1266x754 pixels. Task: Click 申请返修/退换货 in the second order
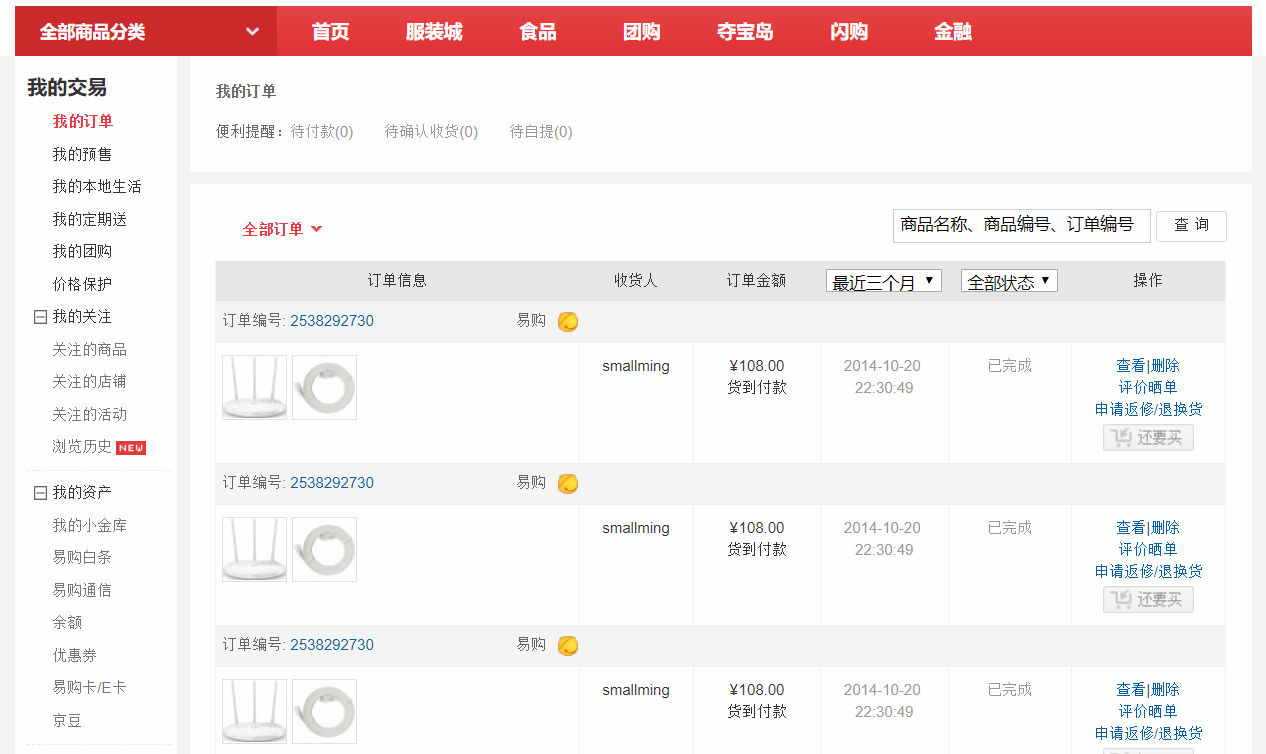pos(1148,572)
